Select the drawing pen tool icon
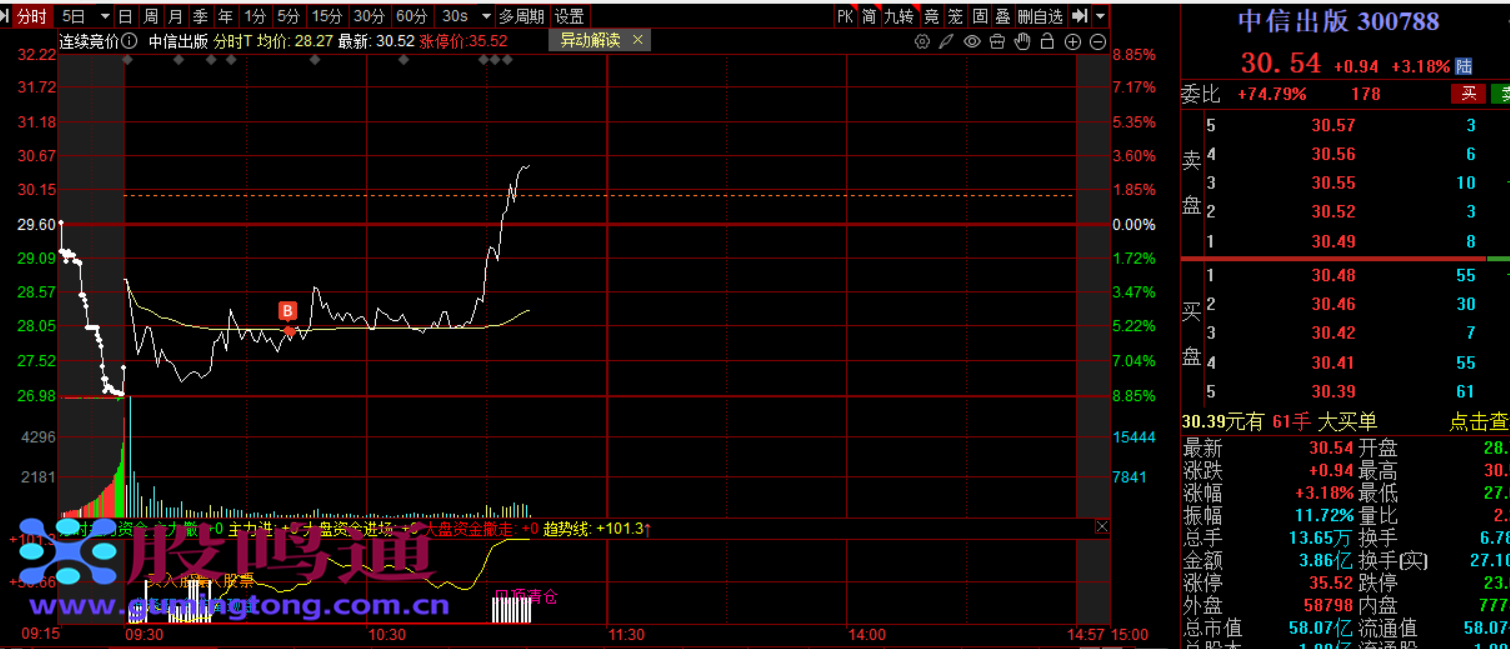The height and width of the screenshot is (649, 1510). [947, 42]
